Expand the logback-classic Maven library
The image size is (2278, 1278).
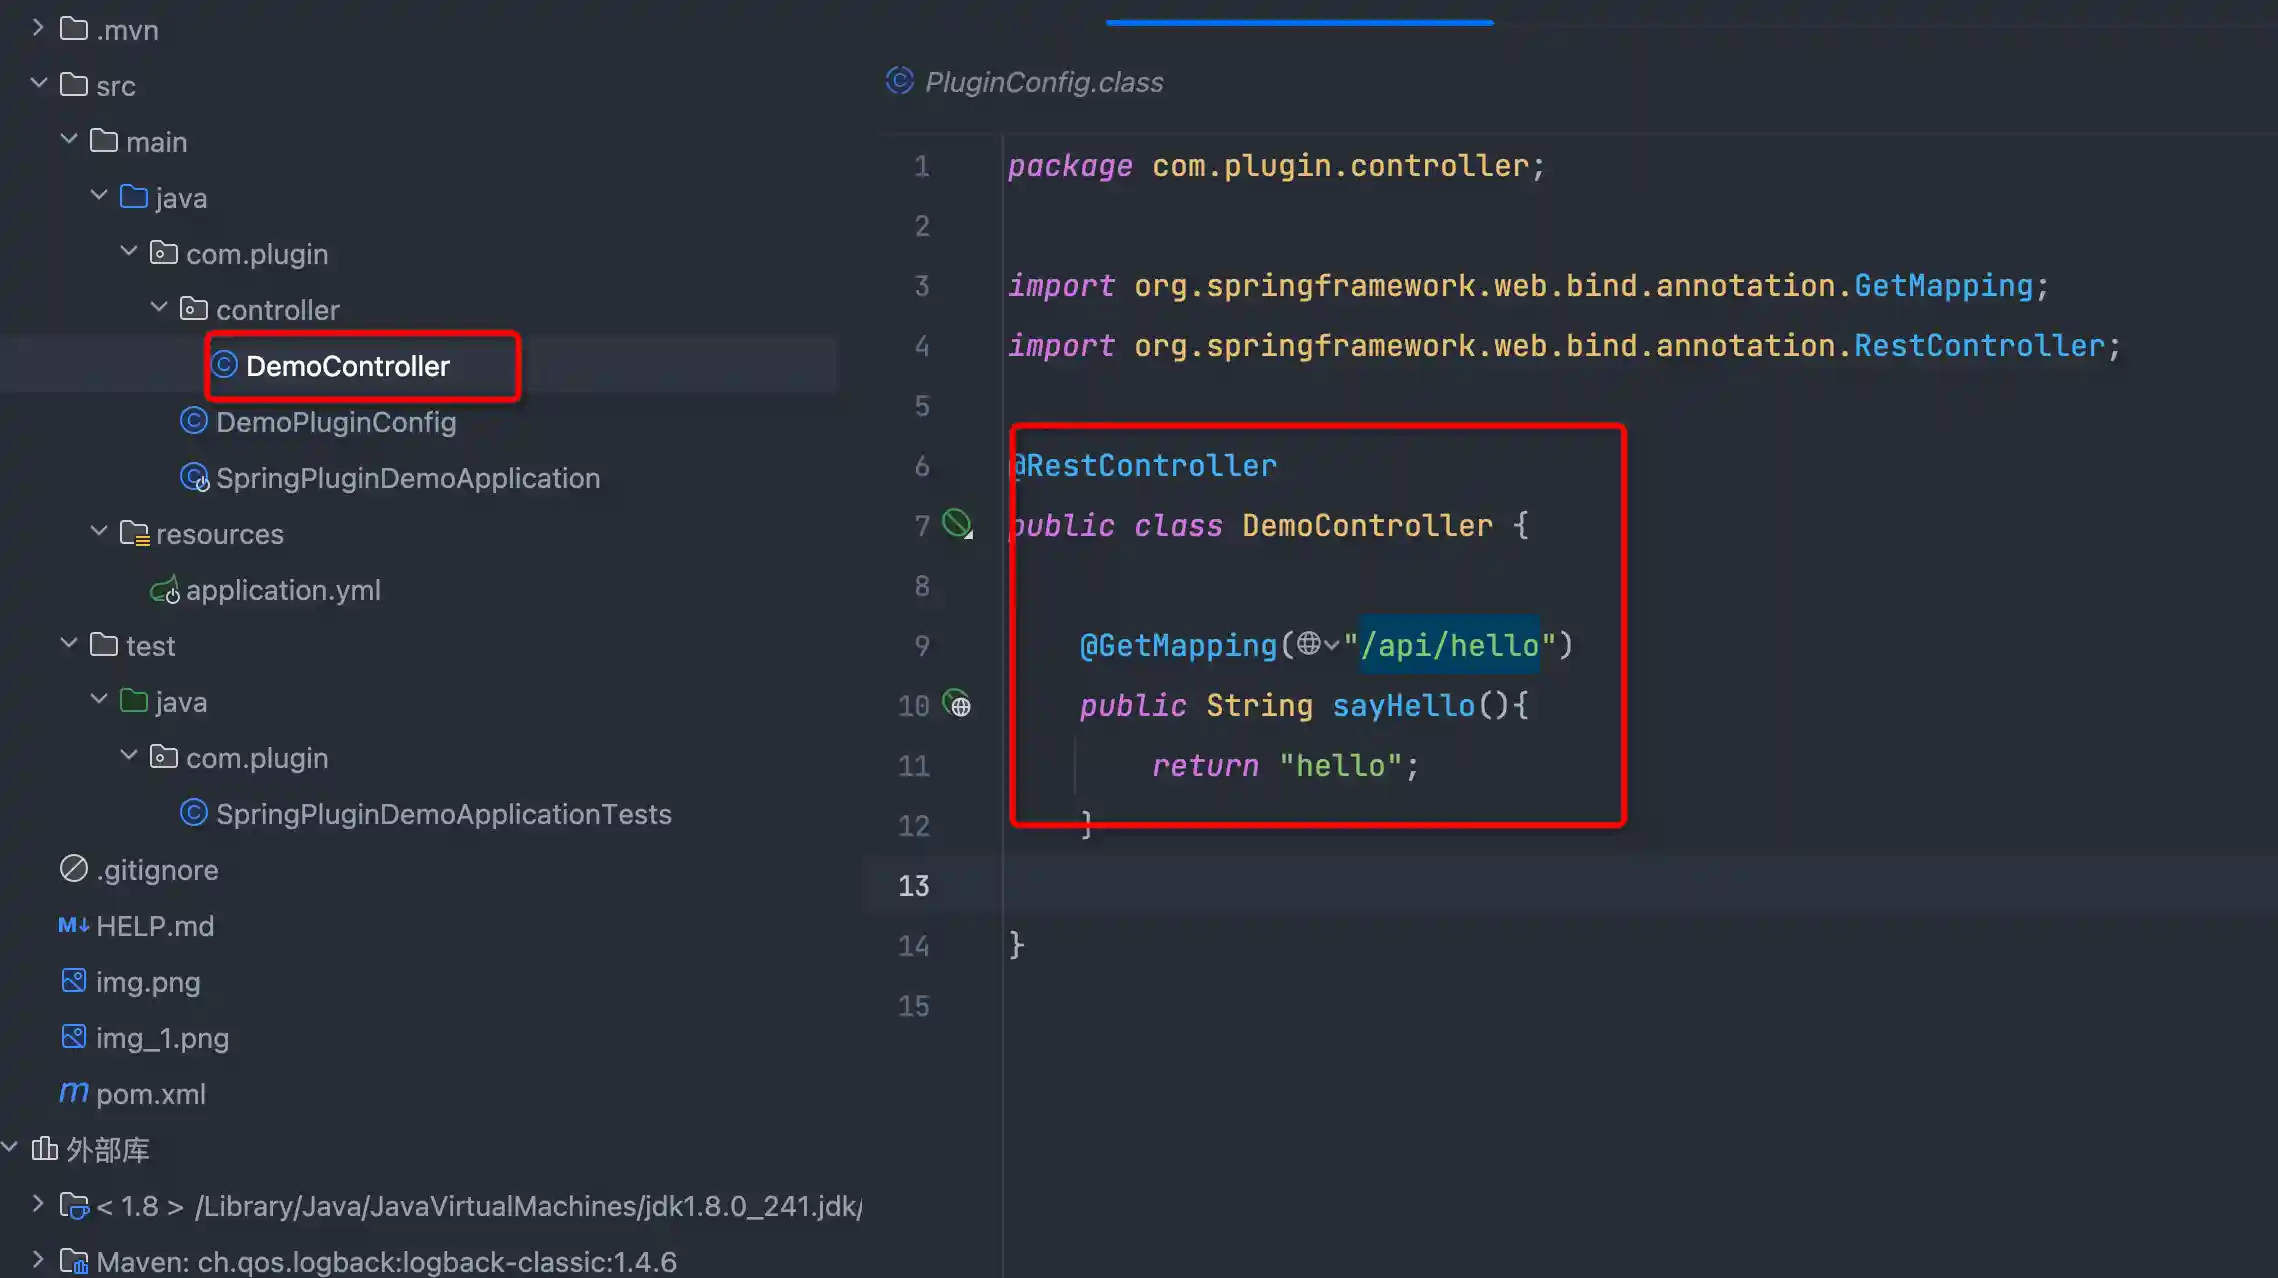point(39,1260)
